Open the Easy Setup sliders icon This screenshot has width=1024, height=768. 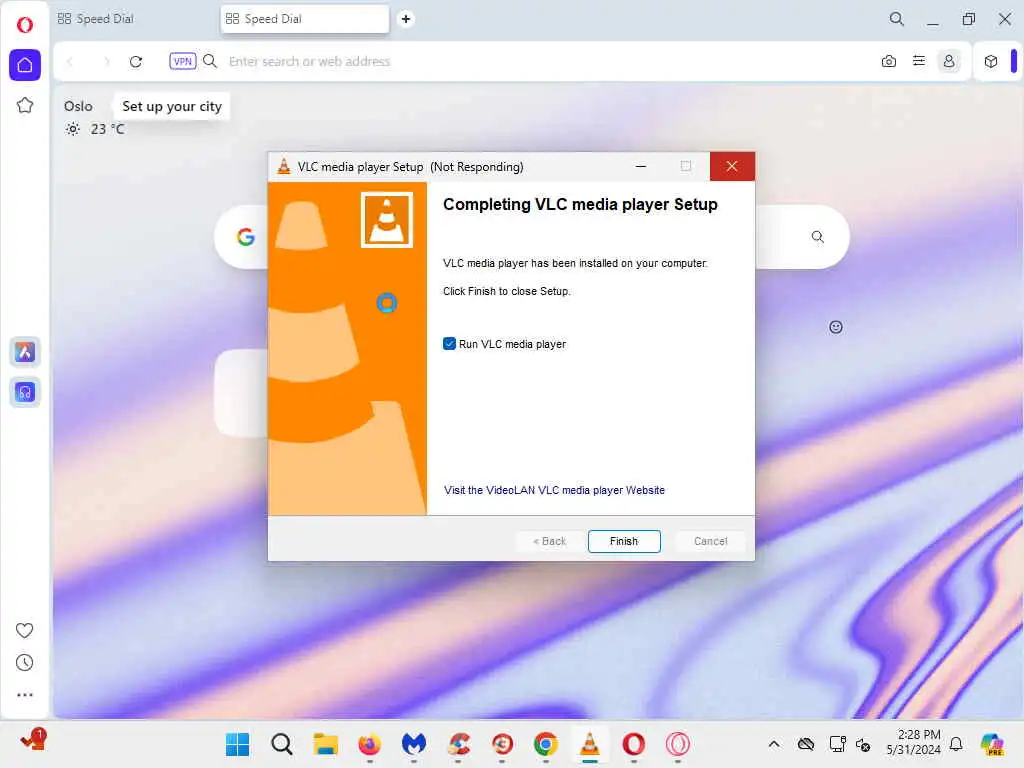pos(919,61)
